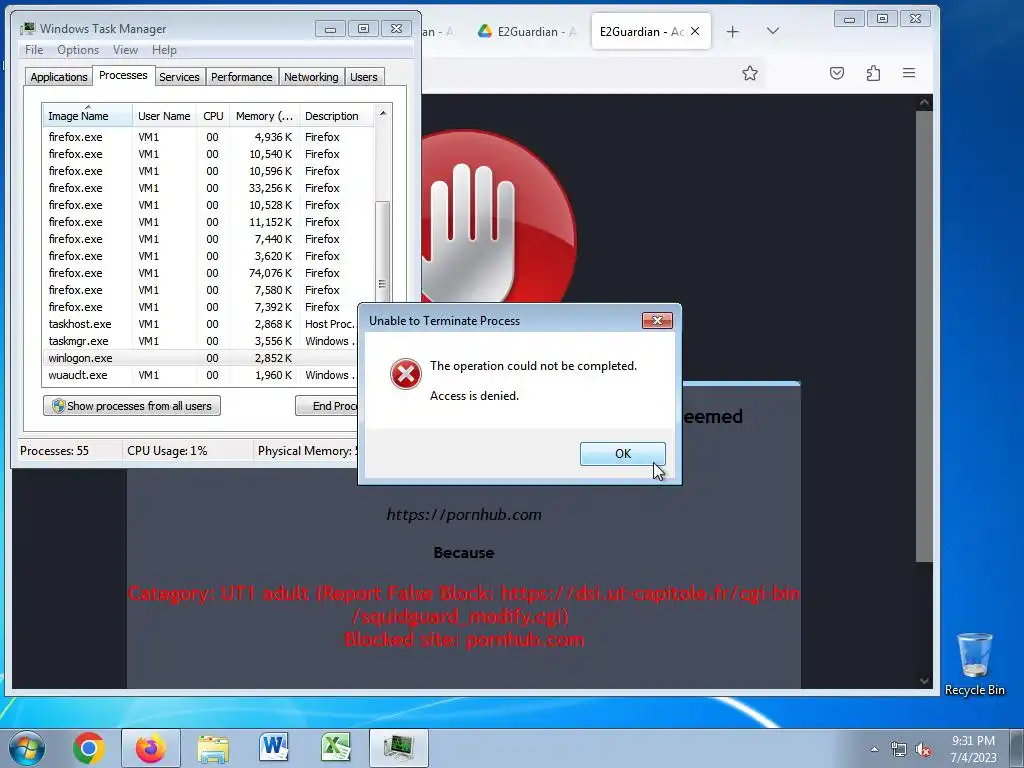
Task: Switch to the Applications tab
Action: tap(59, 77)
